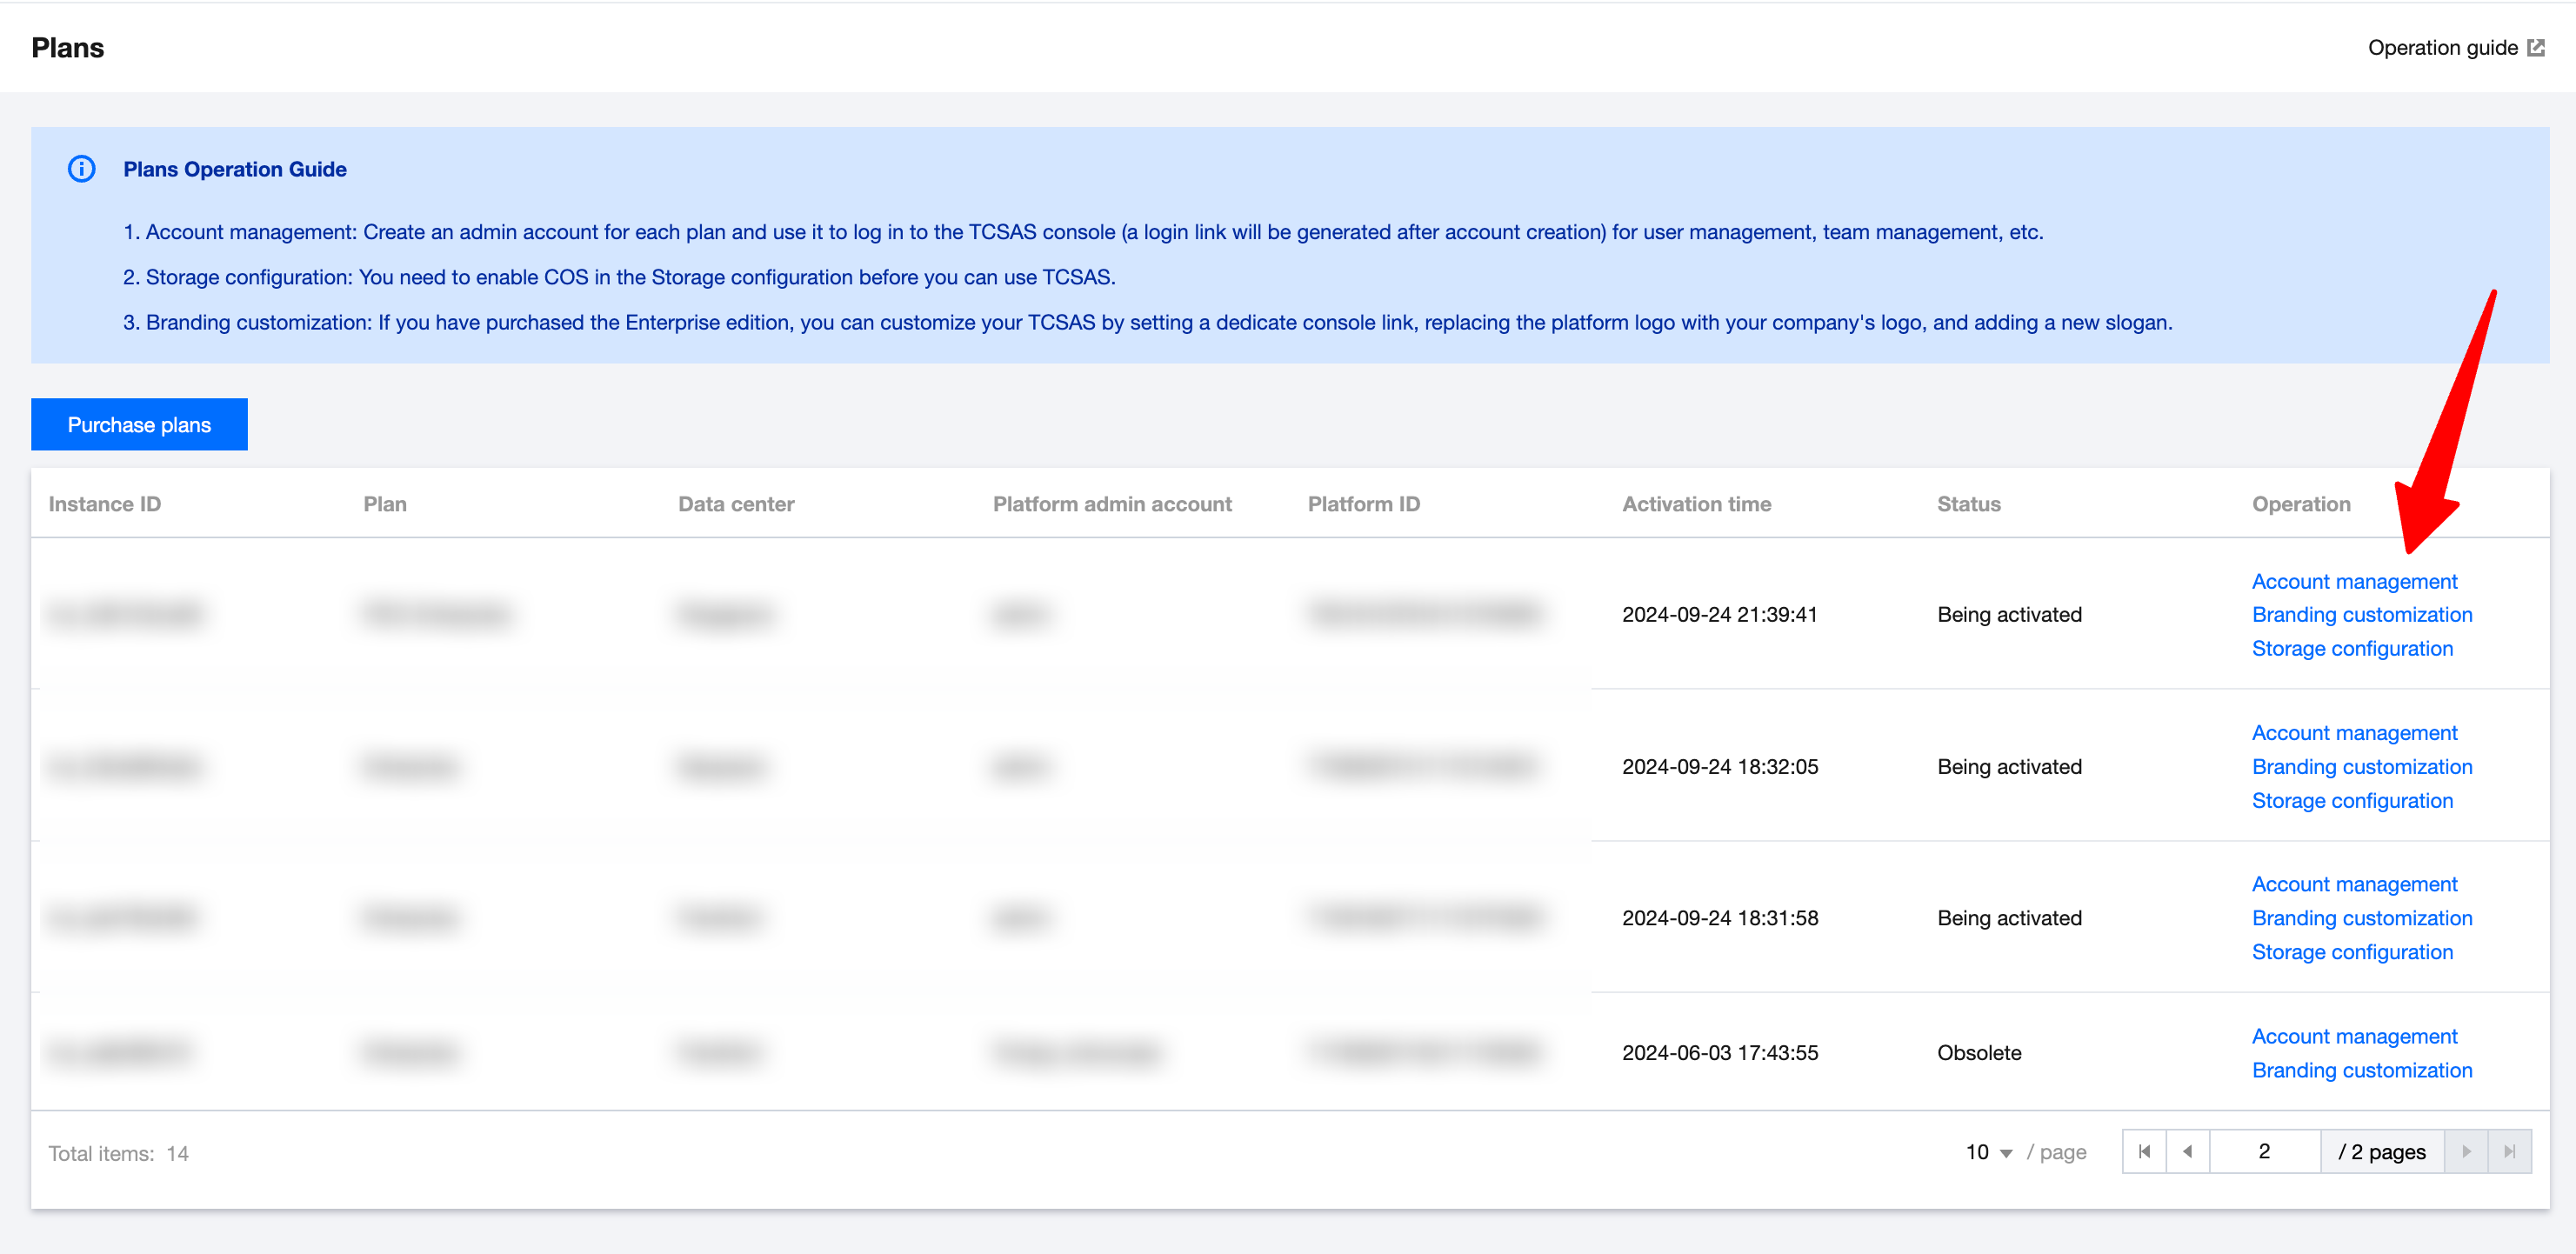Open Account management for the 21:39:41 row

tap(2354, 581)
